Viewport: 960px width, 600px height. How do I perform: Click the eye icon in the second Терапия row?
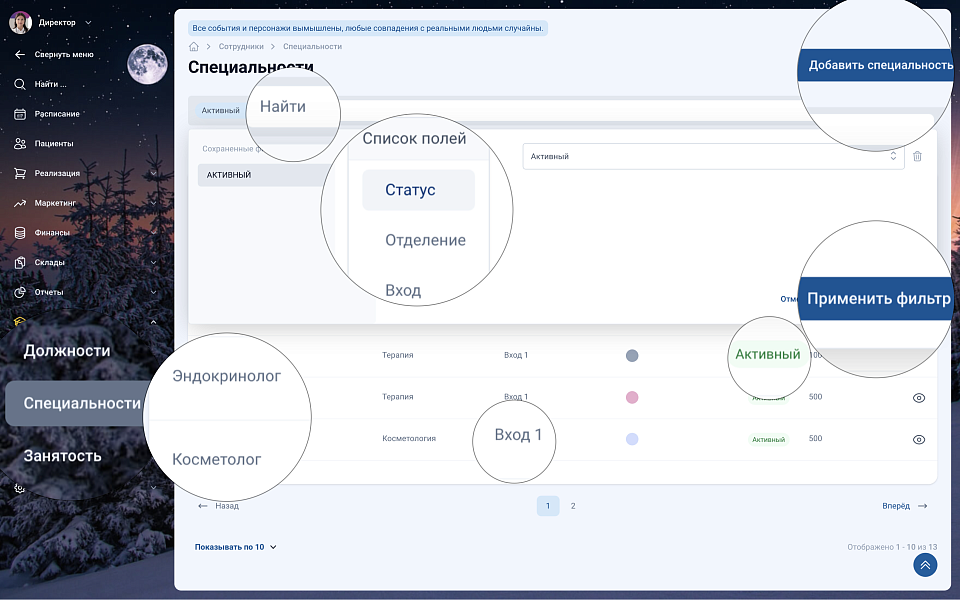point(918,398)
